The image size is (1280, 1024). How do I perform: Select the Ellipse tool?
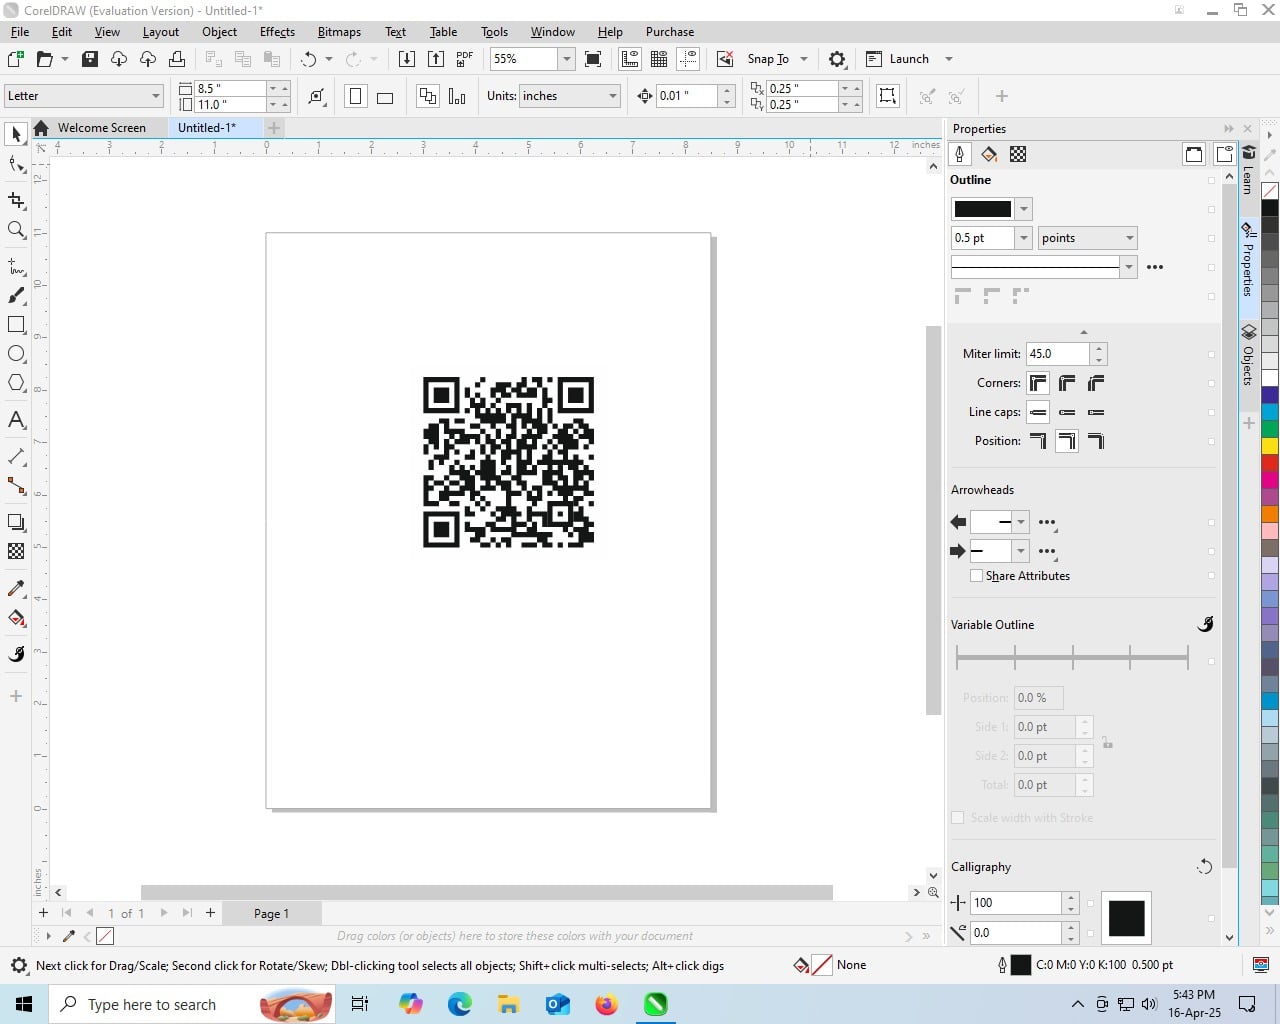click(16, 354)
